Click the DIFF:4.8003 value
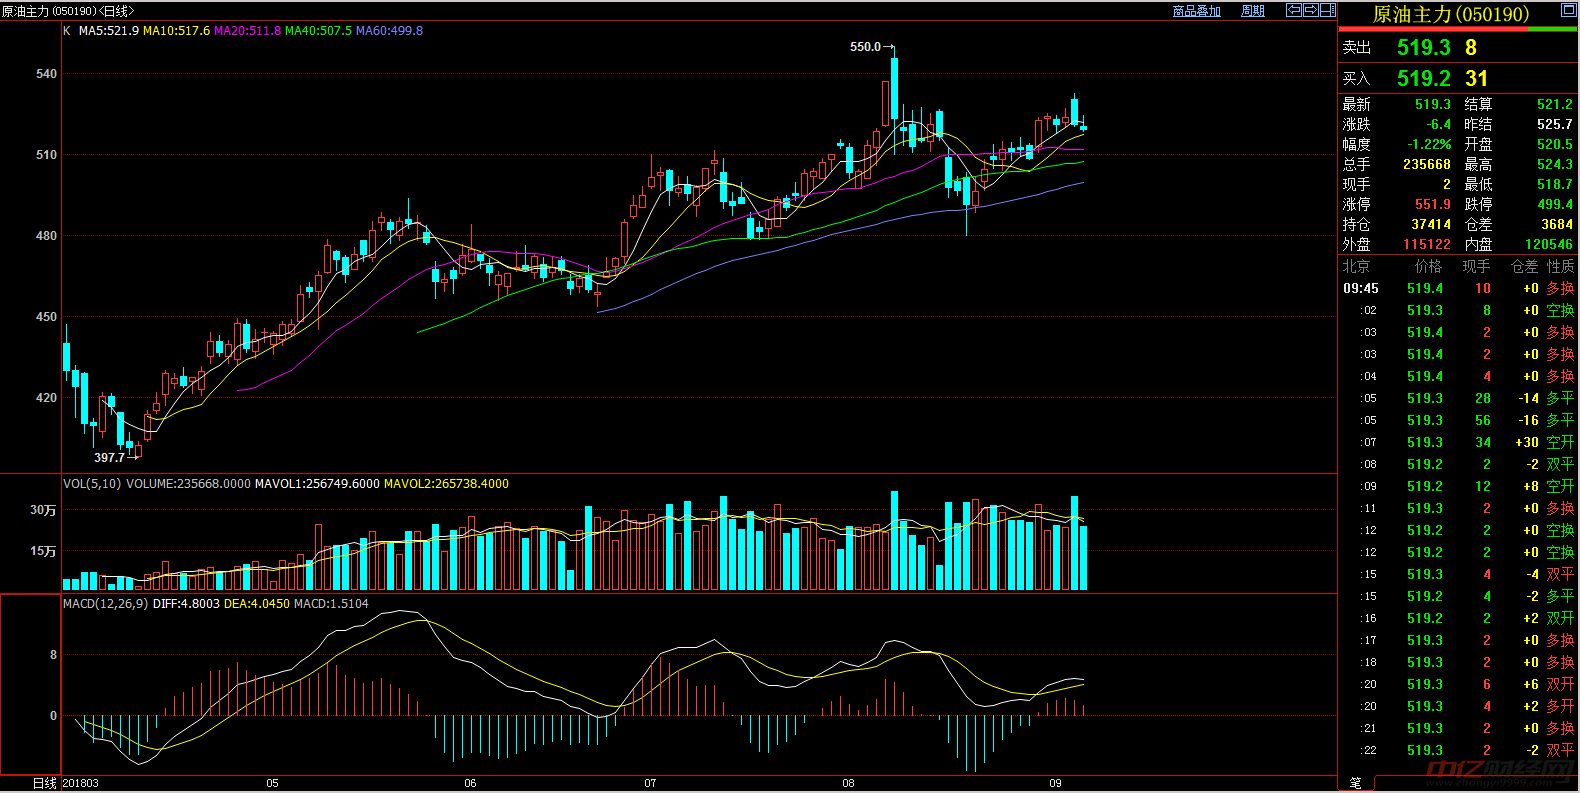1580x793 pixels. [x=186, y=604]
